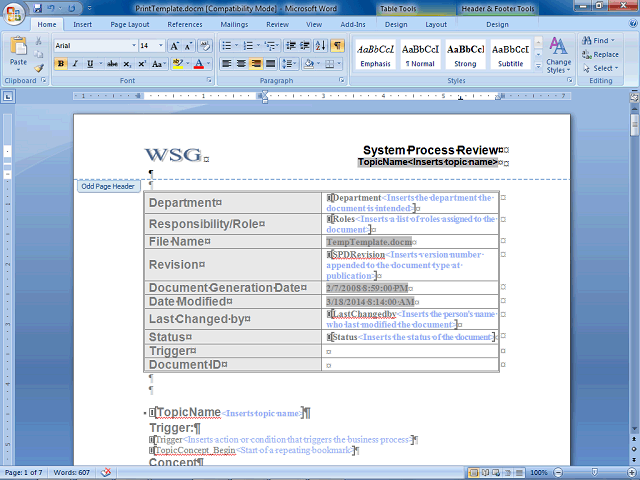The image size is (640, 480).
Task: Grow font size button
Action: click(174, 46)
